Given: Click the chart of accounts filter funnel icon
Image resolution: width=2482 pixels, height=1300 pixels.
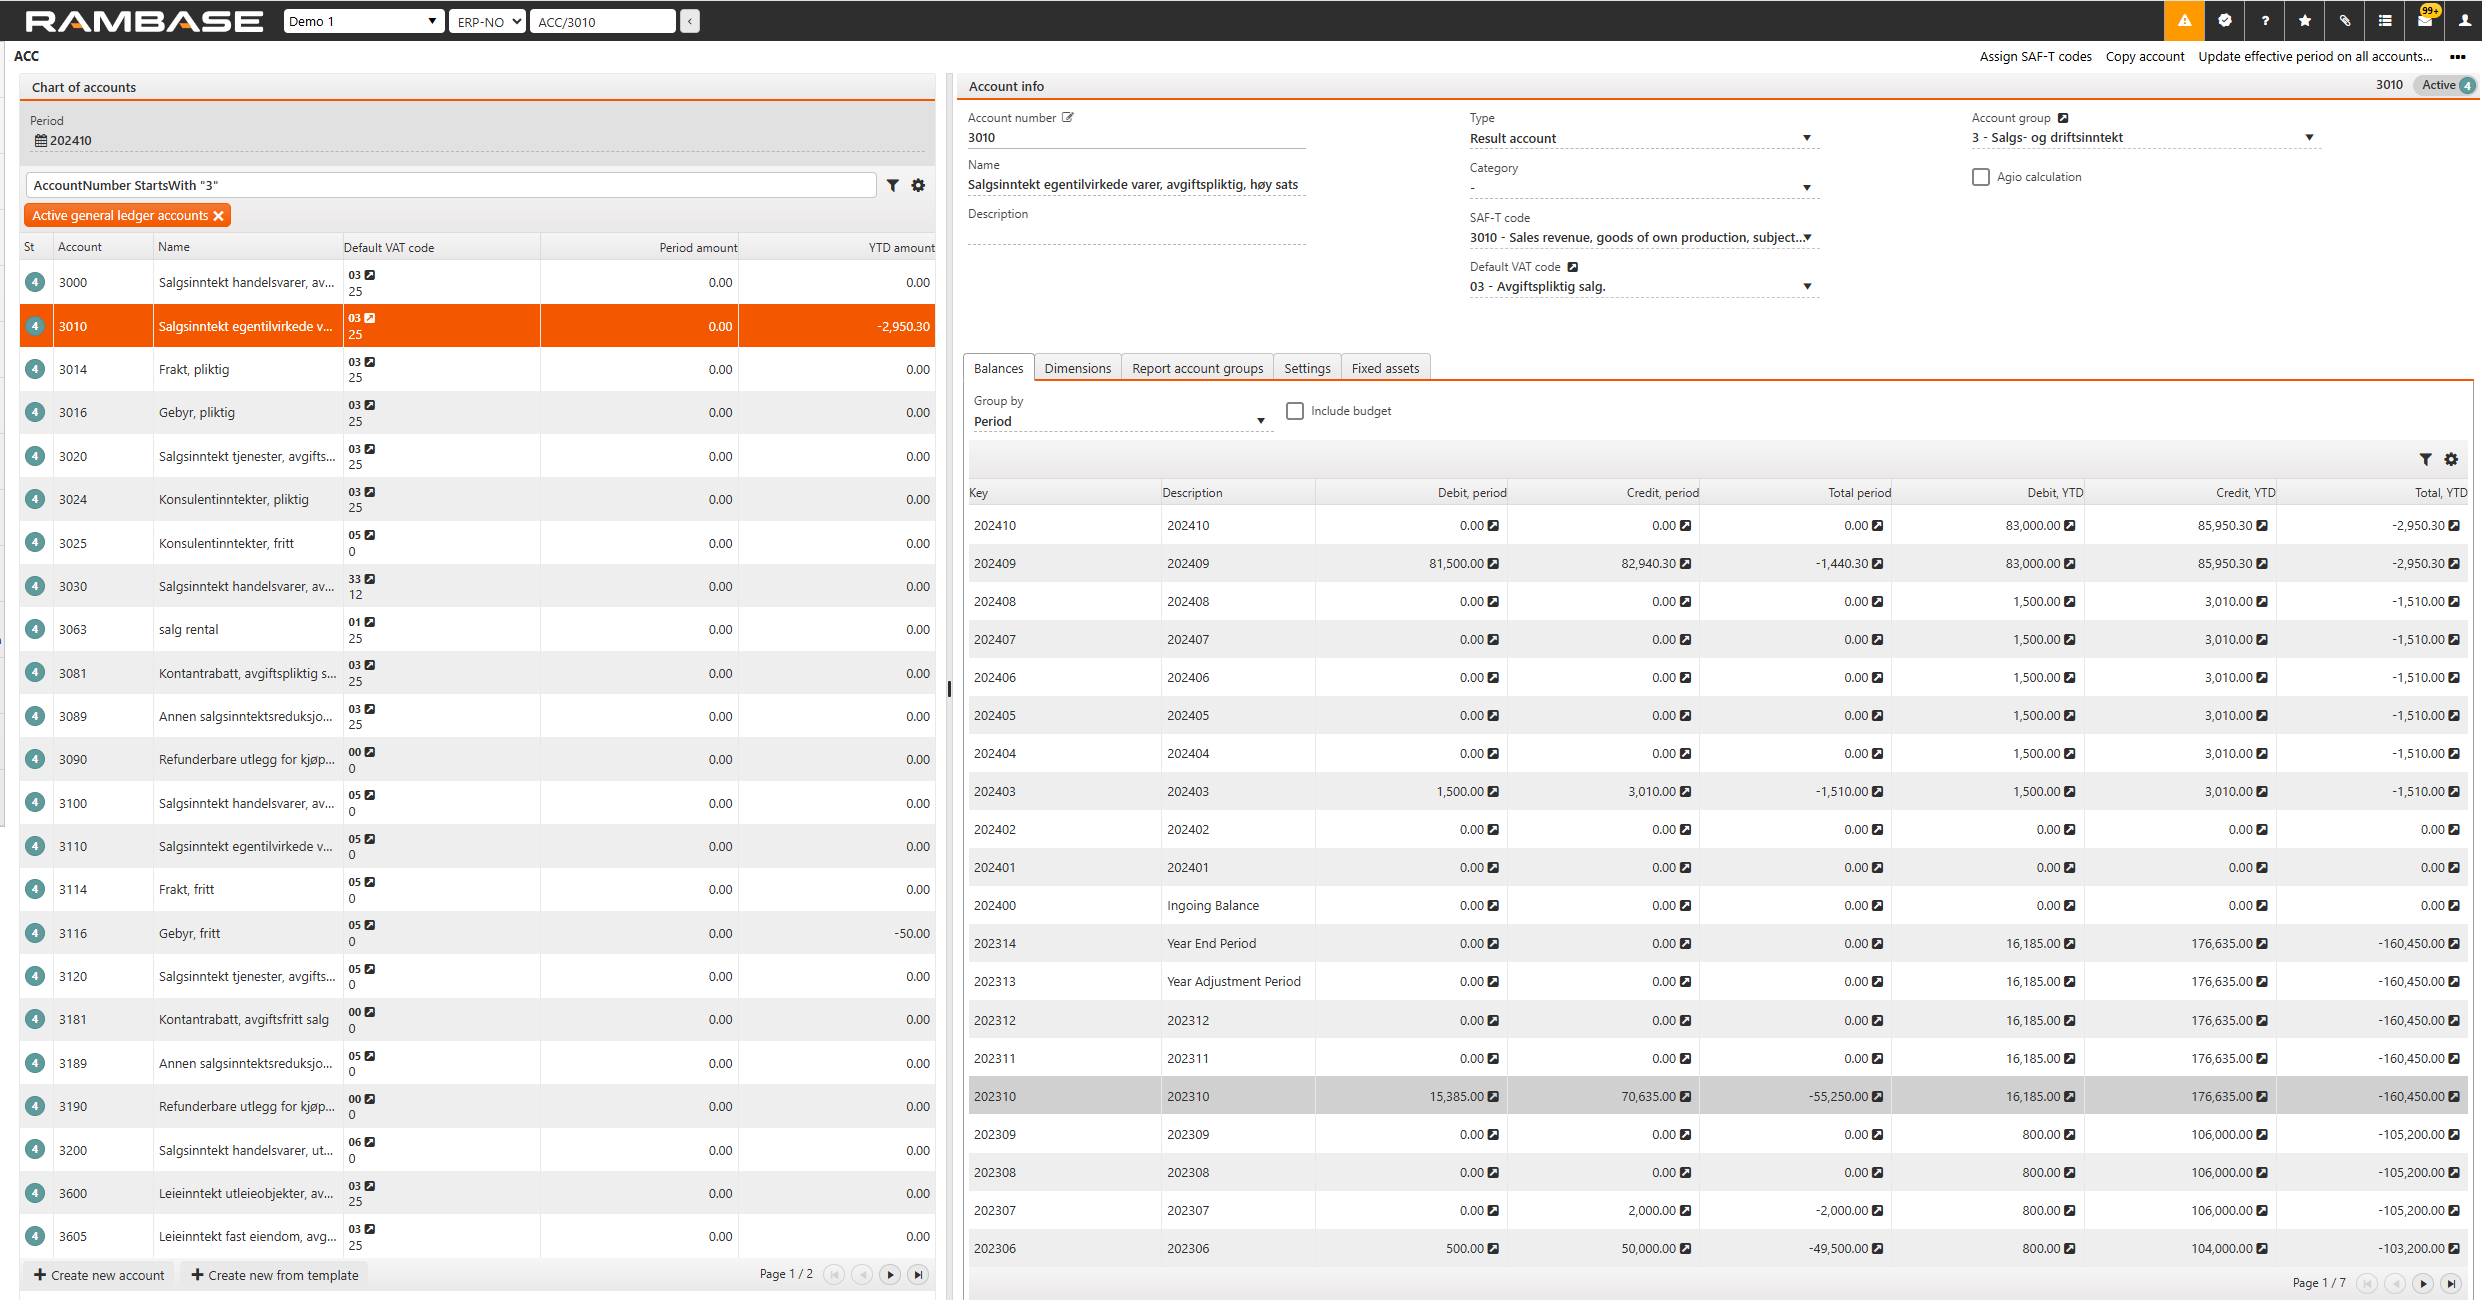Looking at the screenshot, I should [x=893, y=185].
